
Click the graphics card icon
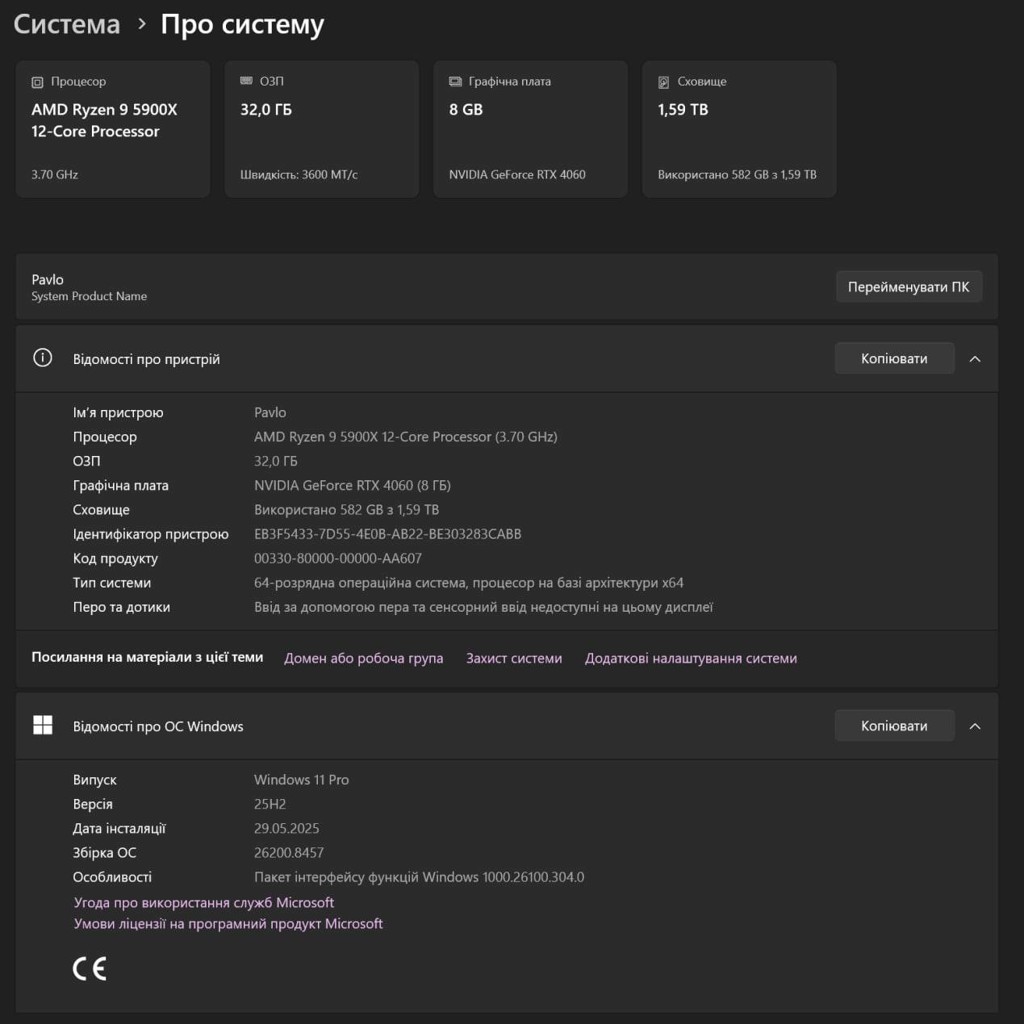point(455,82)
